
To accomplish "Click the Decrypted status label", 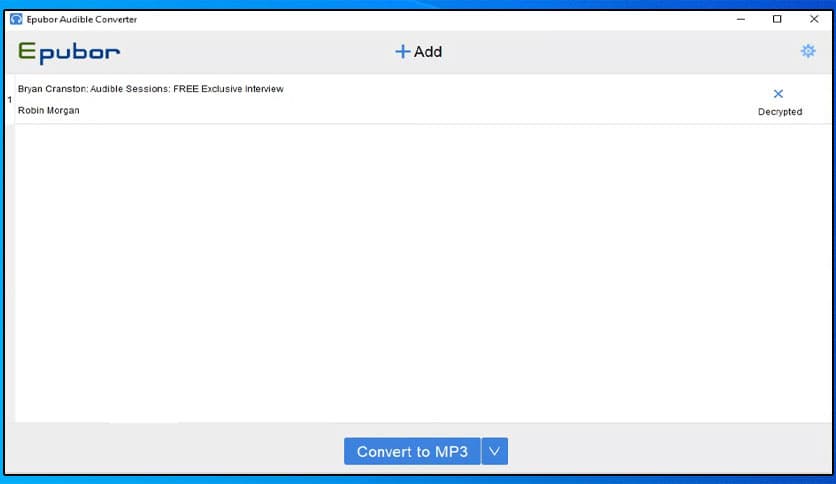I will pyautogui.click(x=780, y=112).
